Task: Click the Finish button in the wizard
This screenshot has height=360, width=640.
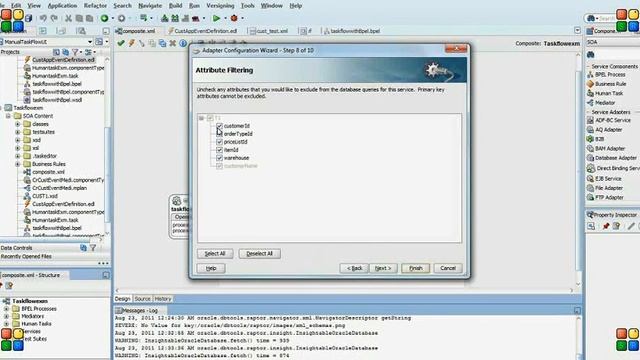Action: (416, 269)
